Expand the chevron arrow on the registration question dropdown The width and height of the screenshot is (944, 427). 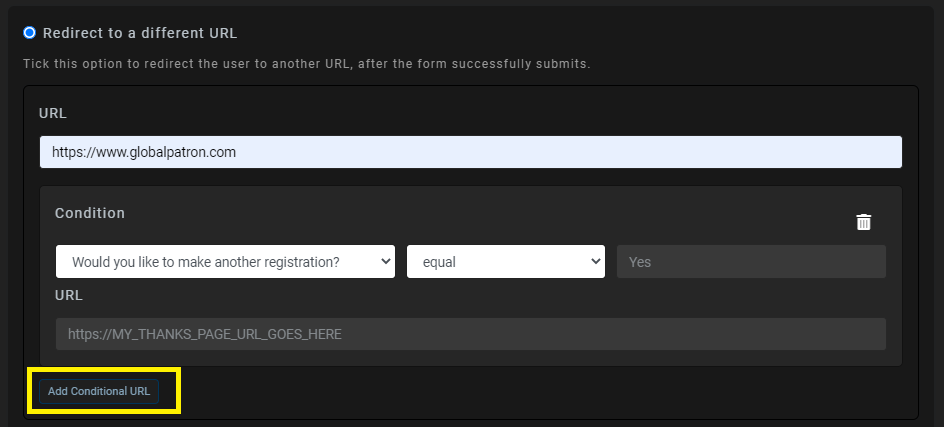click(385, 261)
